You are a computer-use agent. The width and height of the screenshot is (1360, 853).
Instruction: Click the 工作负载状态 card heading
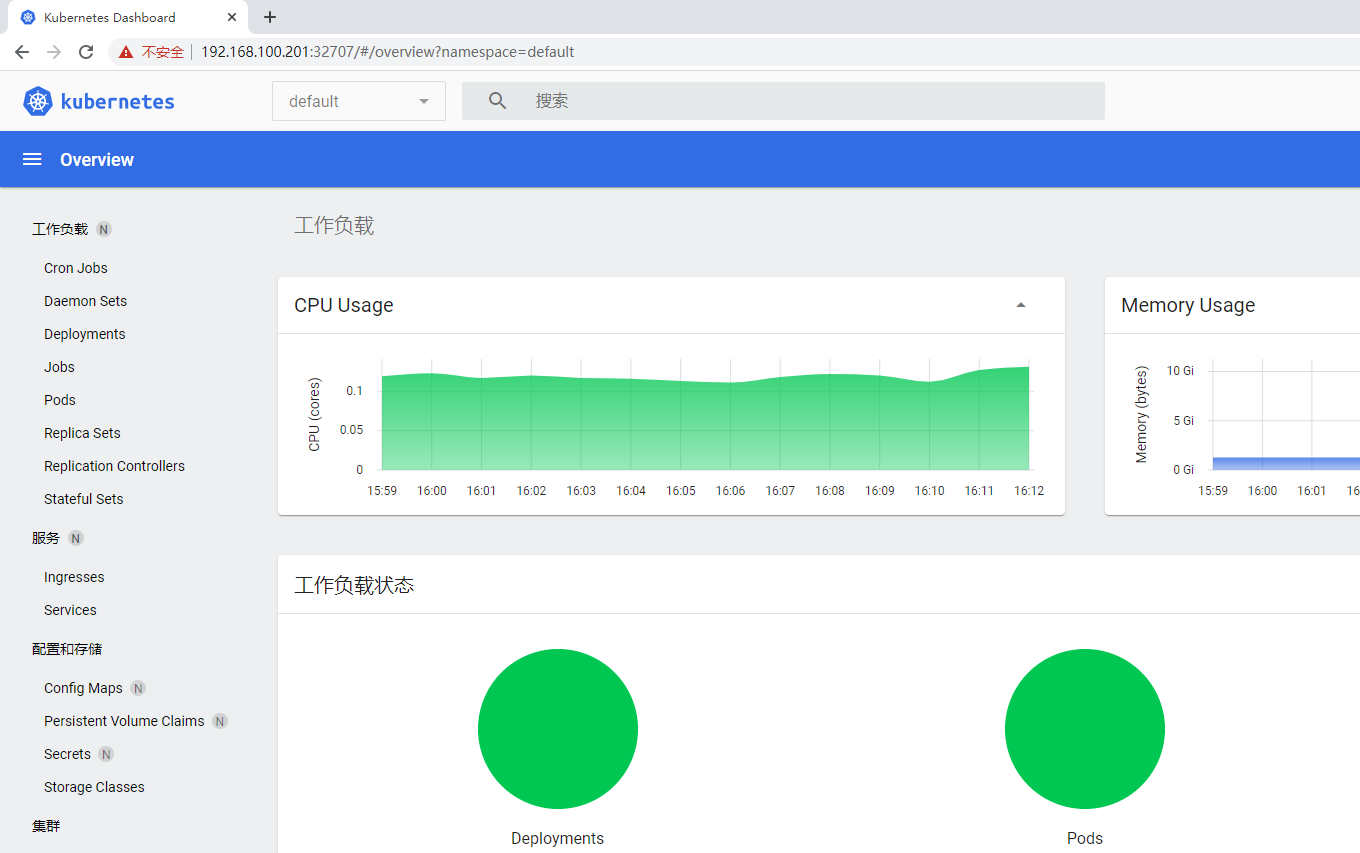pyautogui.click(x=354, y=585)
